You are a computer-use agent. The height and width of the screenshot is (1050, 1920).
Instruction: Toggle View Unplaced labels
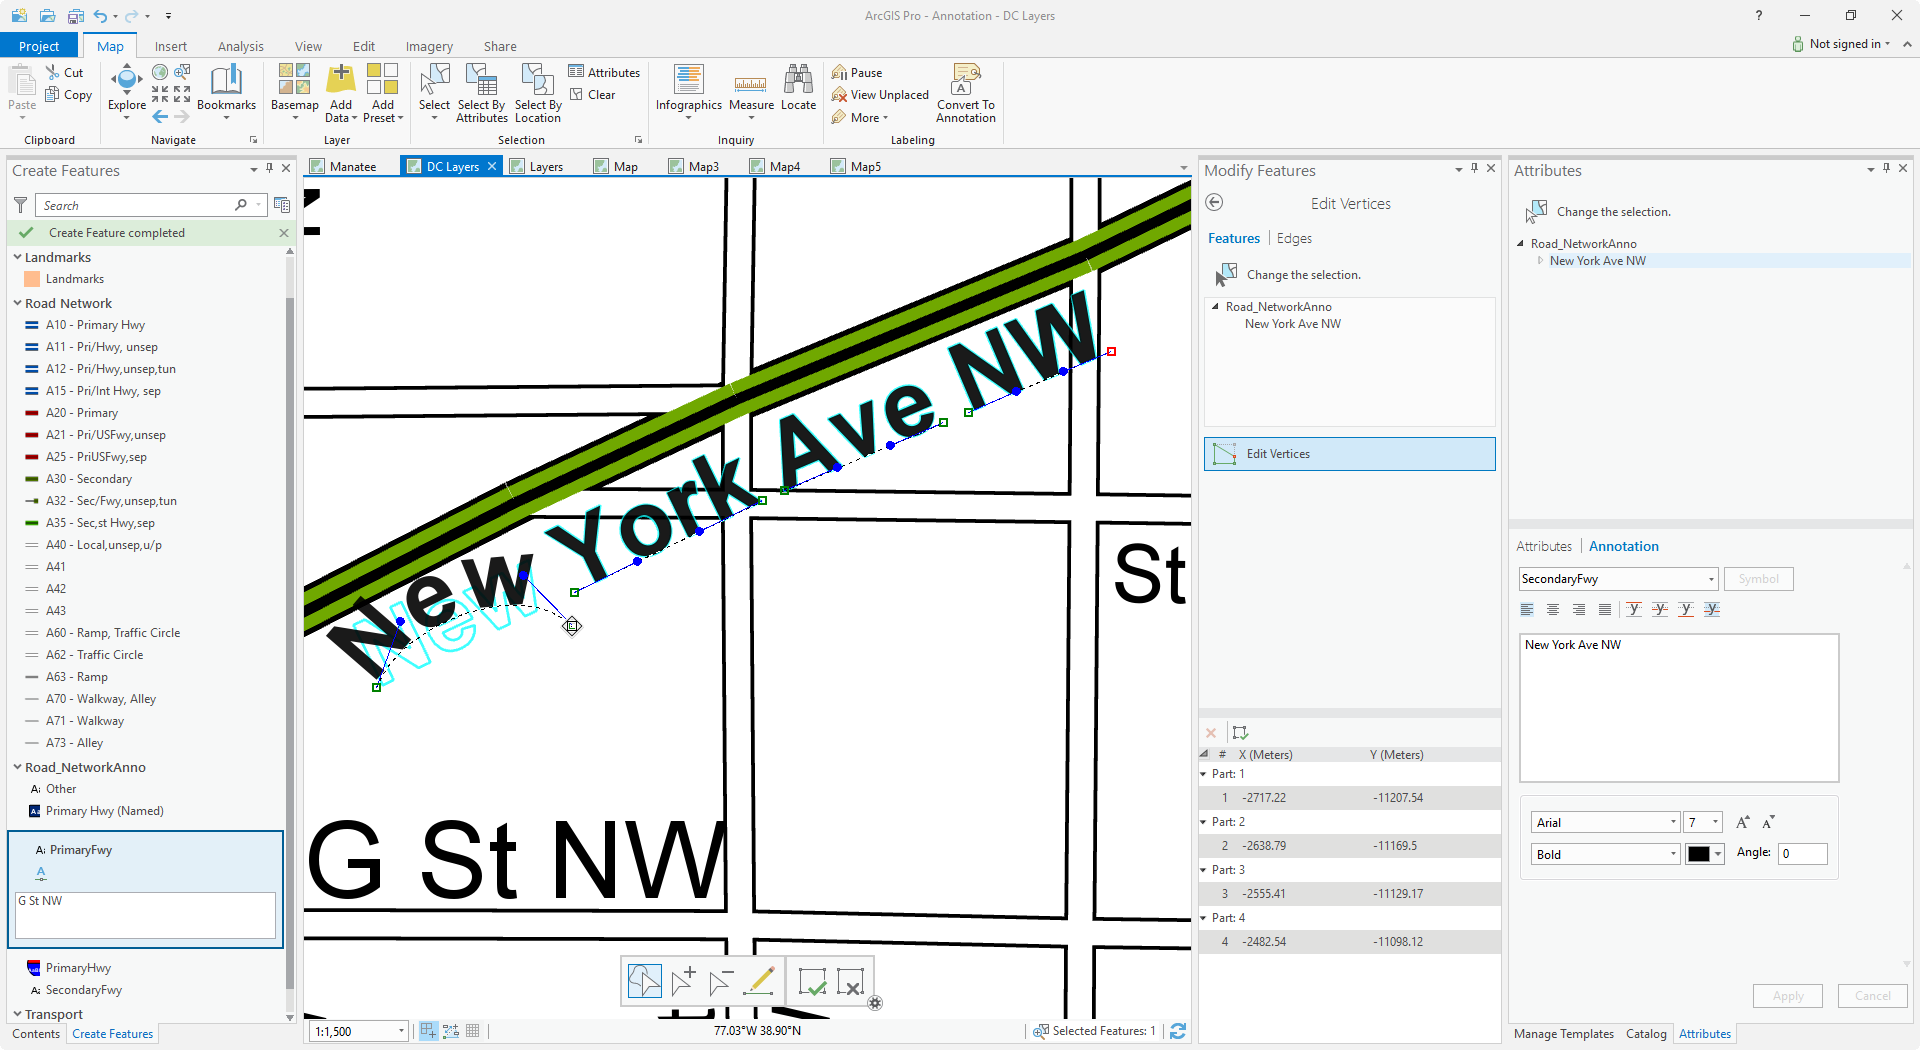pyautogui.click(x=880, y=95)
